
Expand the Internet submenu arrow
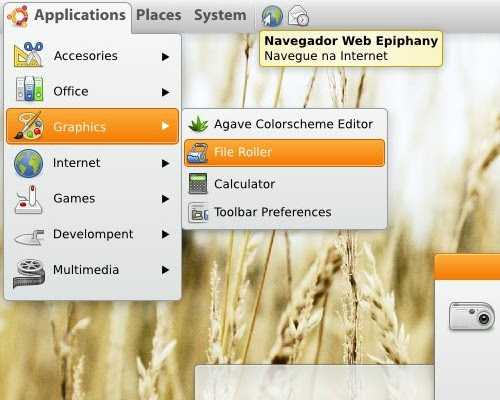click(165, 163)
